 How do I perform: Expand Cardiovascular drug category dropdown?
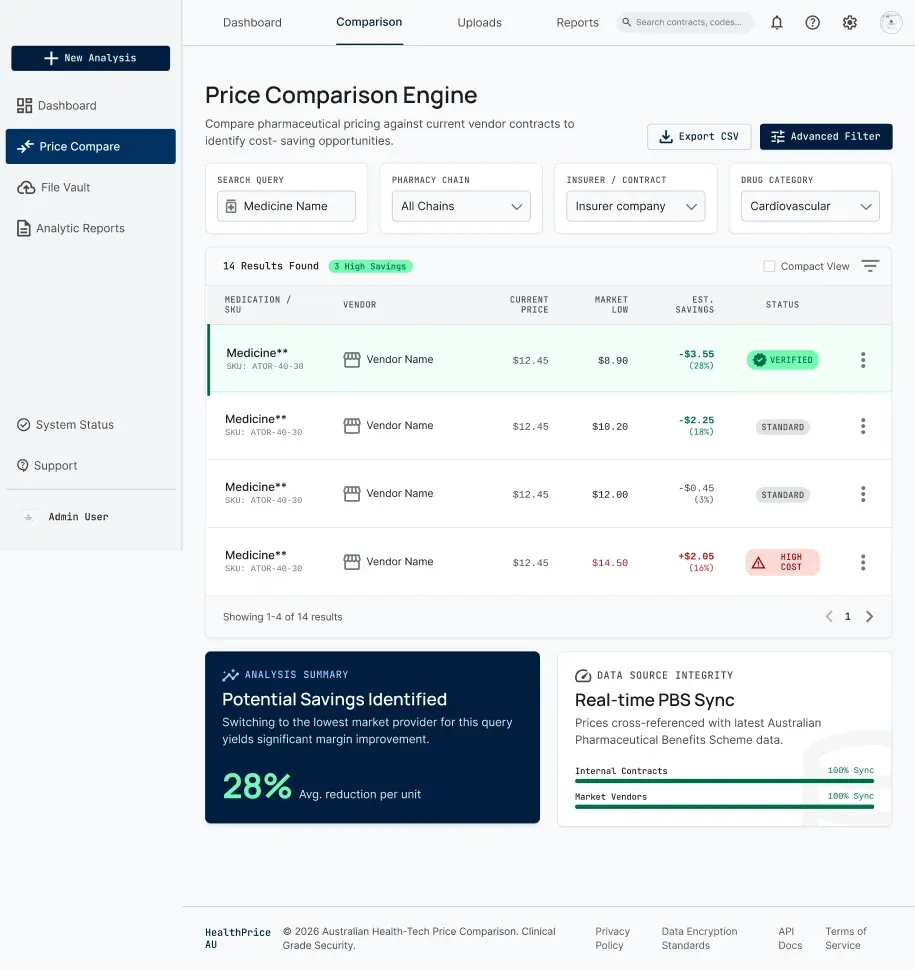(x=810, y=206)
